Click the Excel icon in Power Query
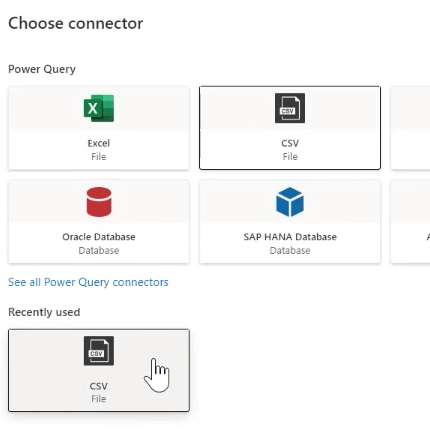 click(x=99, y=108)
